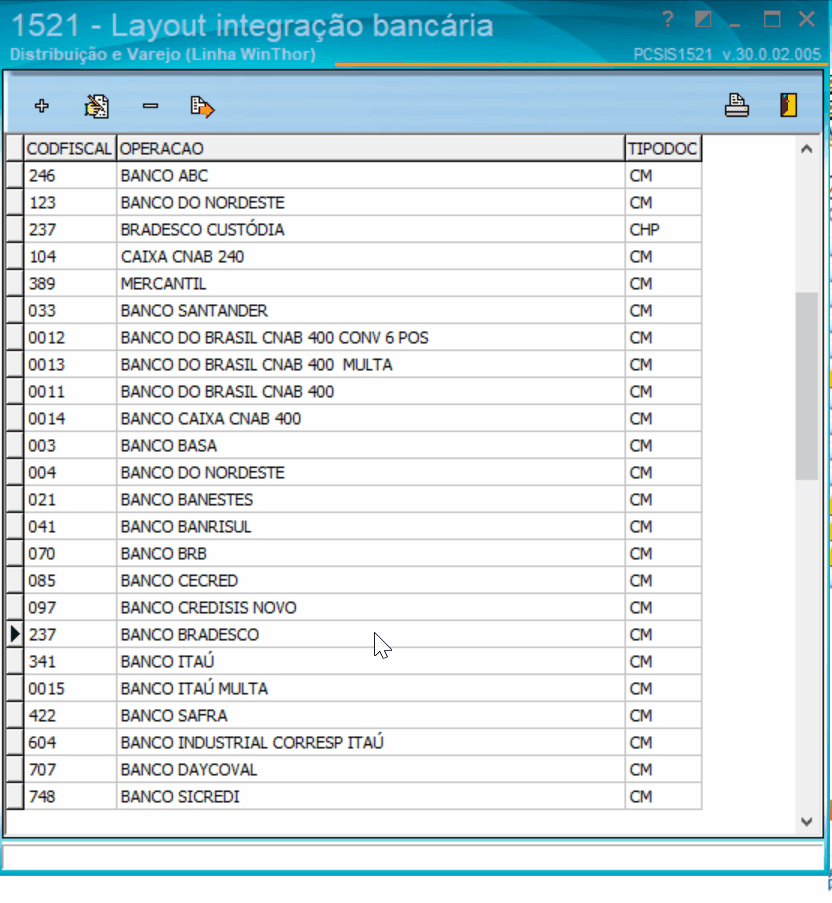Image resolution: width=832 pixels, height=903 pixels.
Task: Select the BANCO BASA row
Action: click(x=354, y=446)
